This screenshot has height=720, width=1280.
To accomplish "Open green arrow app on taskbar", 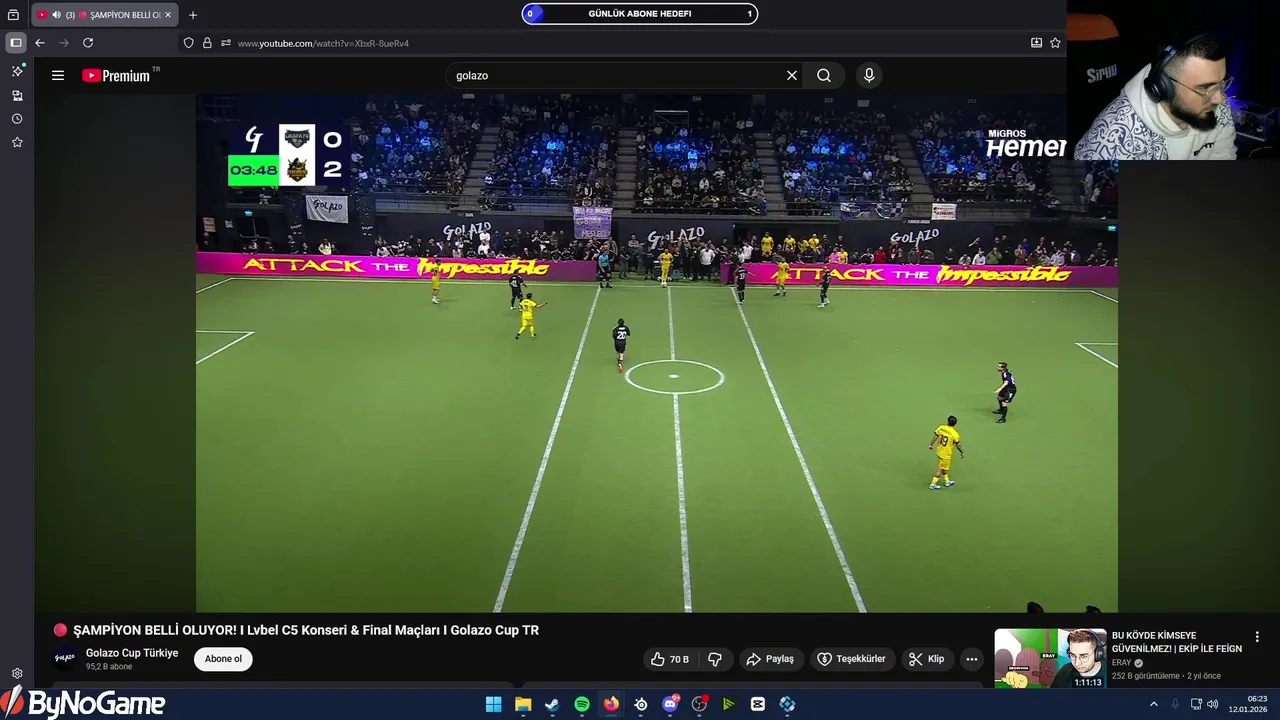I will (x=729, y=704).
